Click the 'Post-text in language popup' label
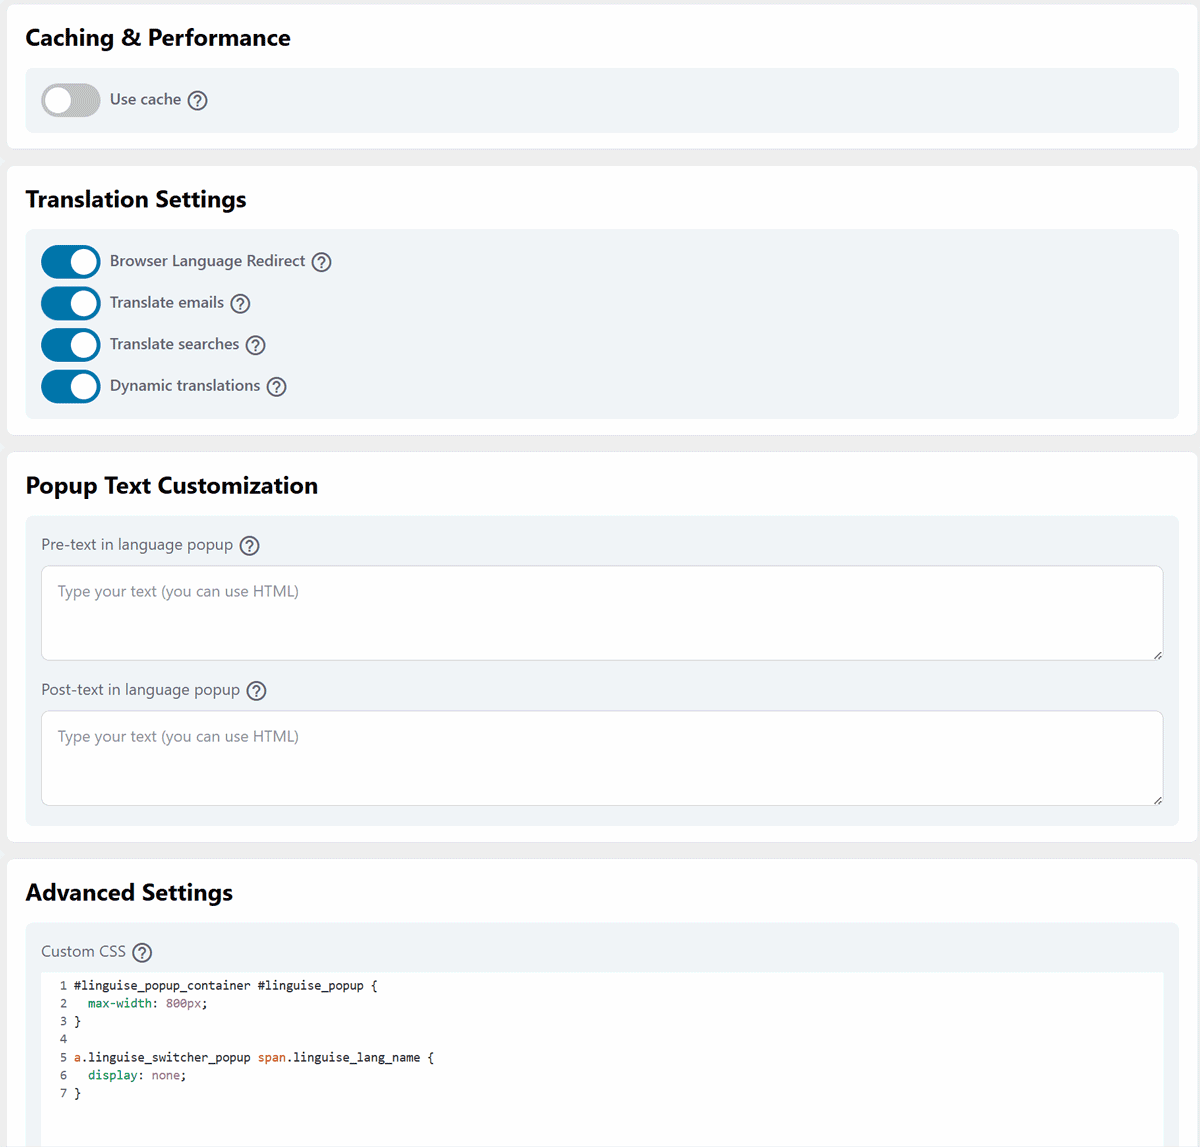1200x1147 pixels. click(x=141, y=689)
